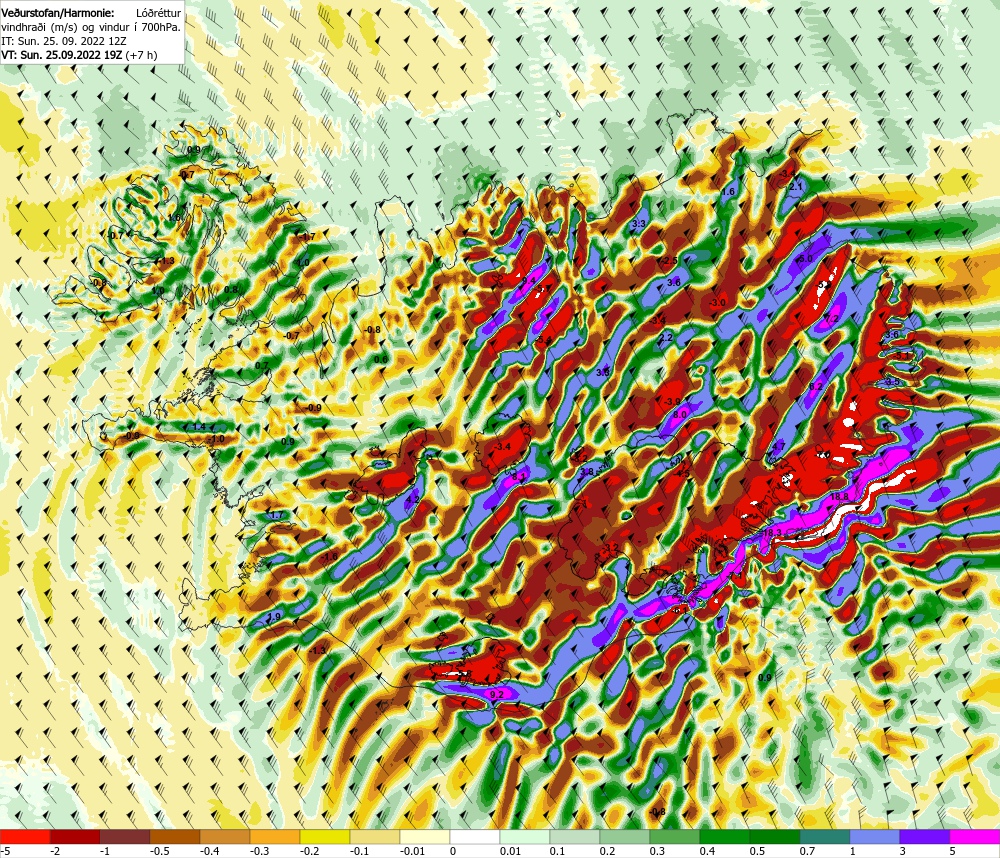1000x858 pixels.
Task: Click the legend label "0.5"
Action: (x=758, y=851)
